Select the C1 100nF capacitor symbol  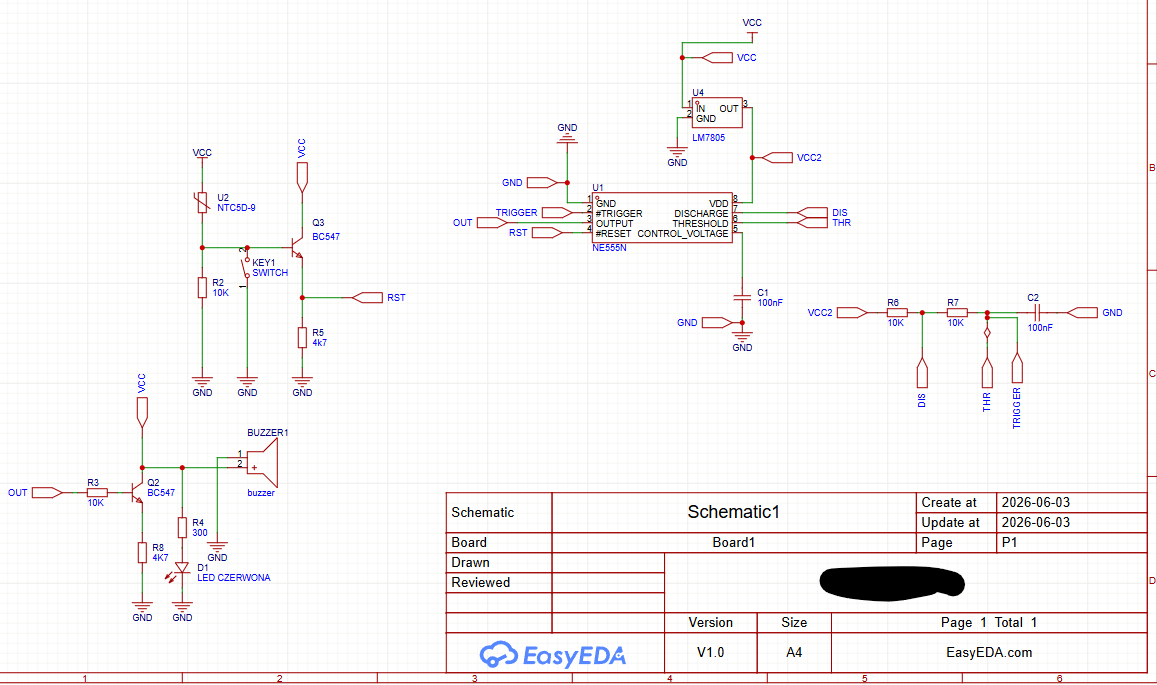coord(742,297)
